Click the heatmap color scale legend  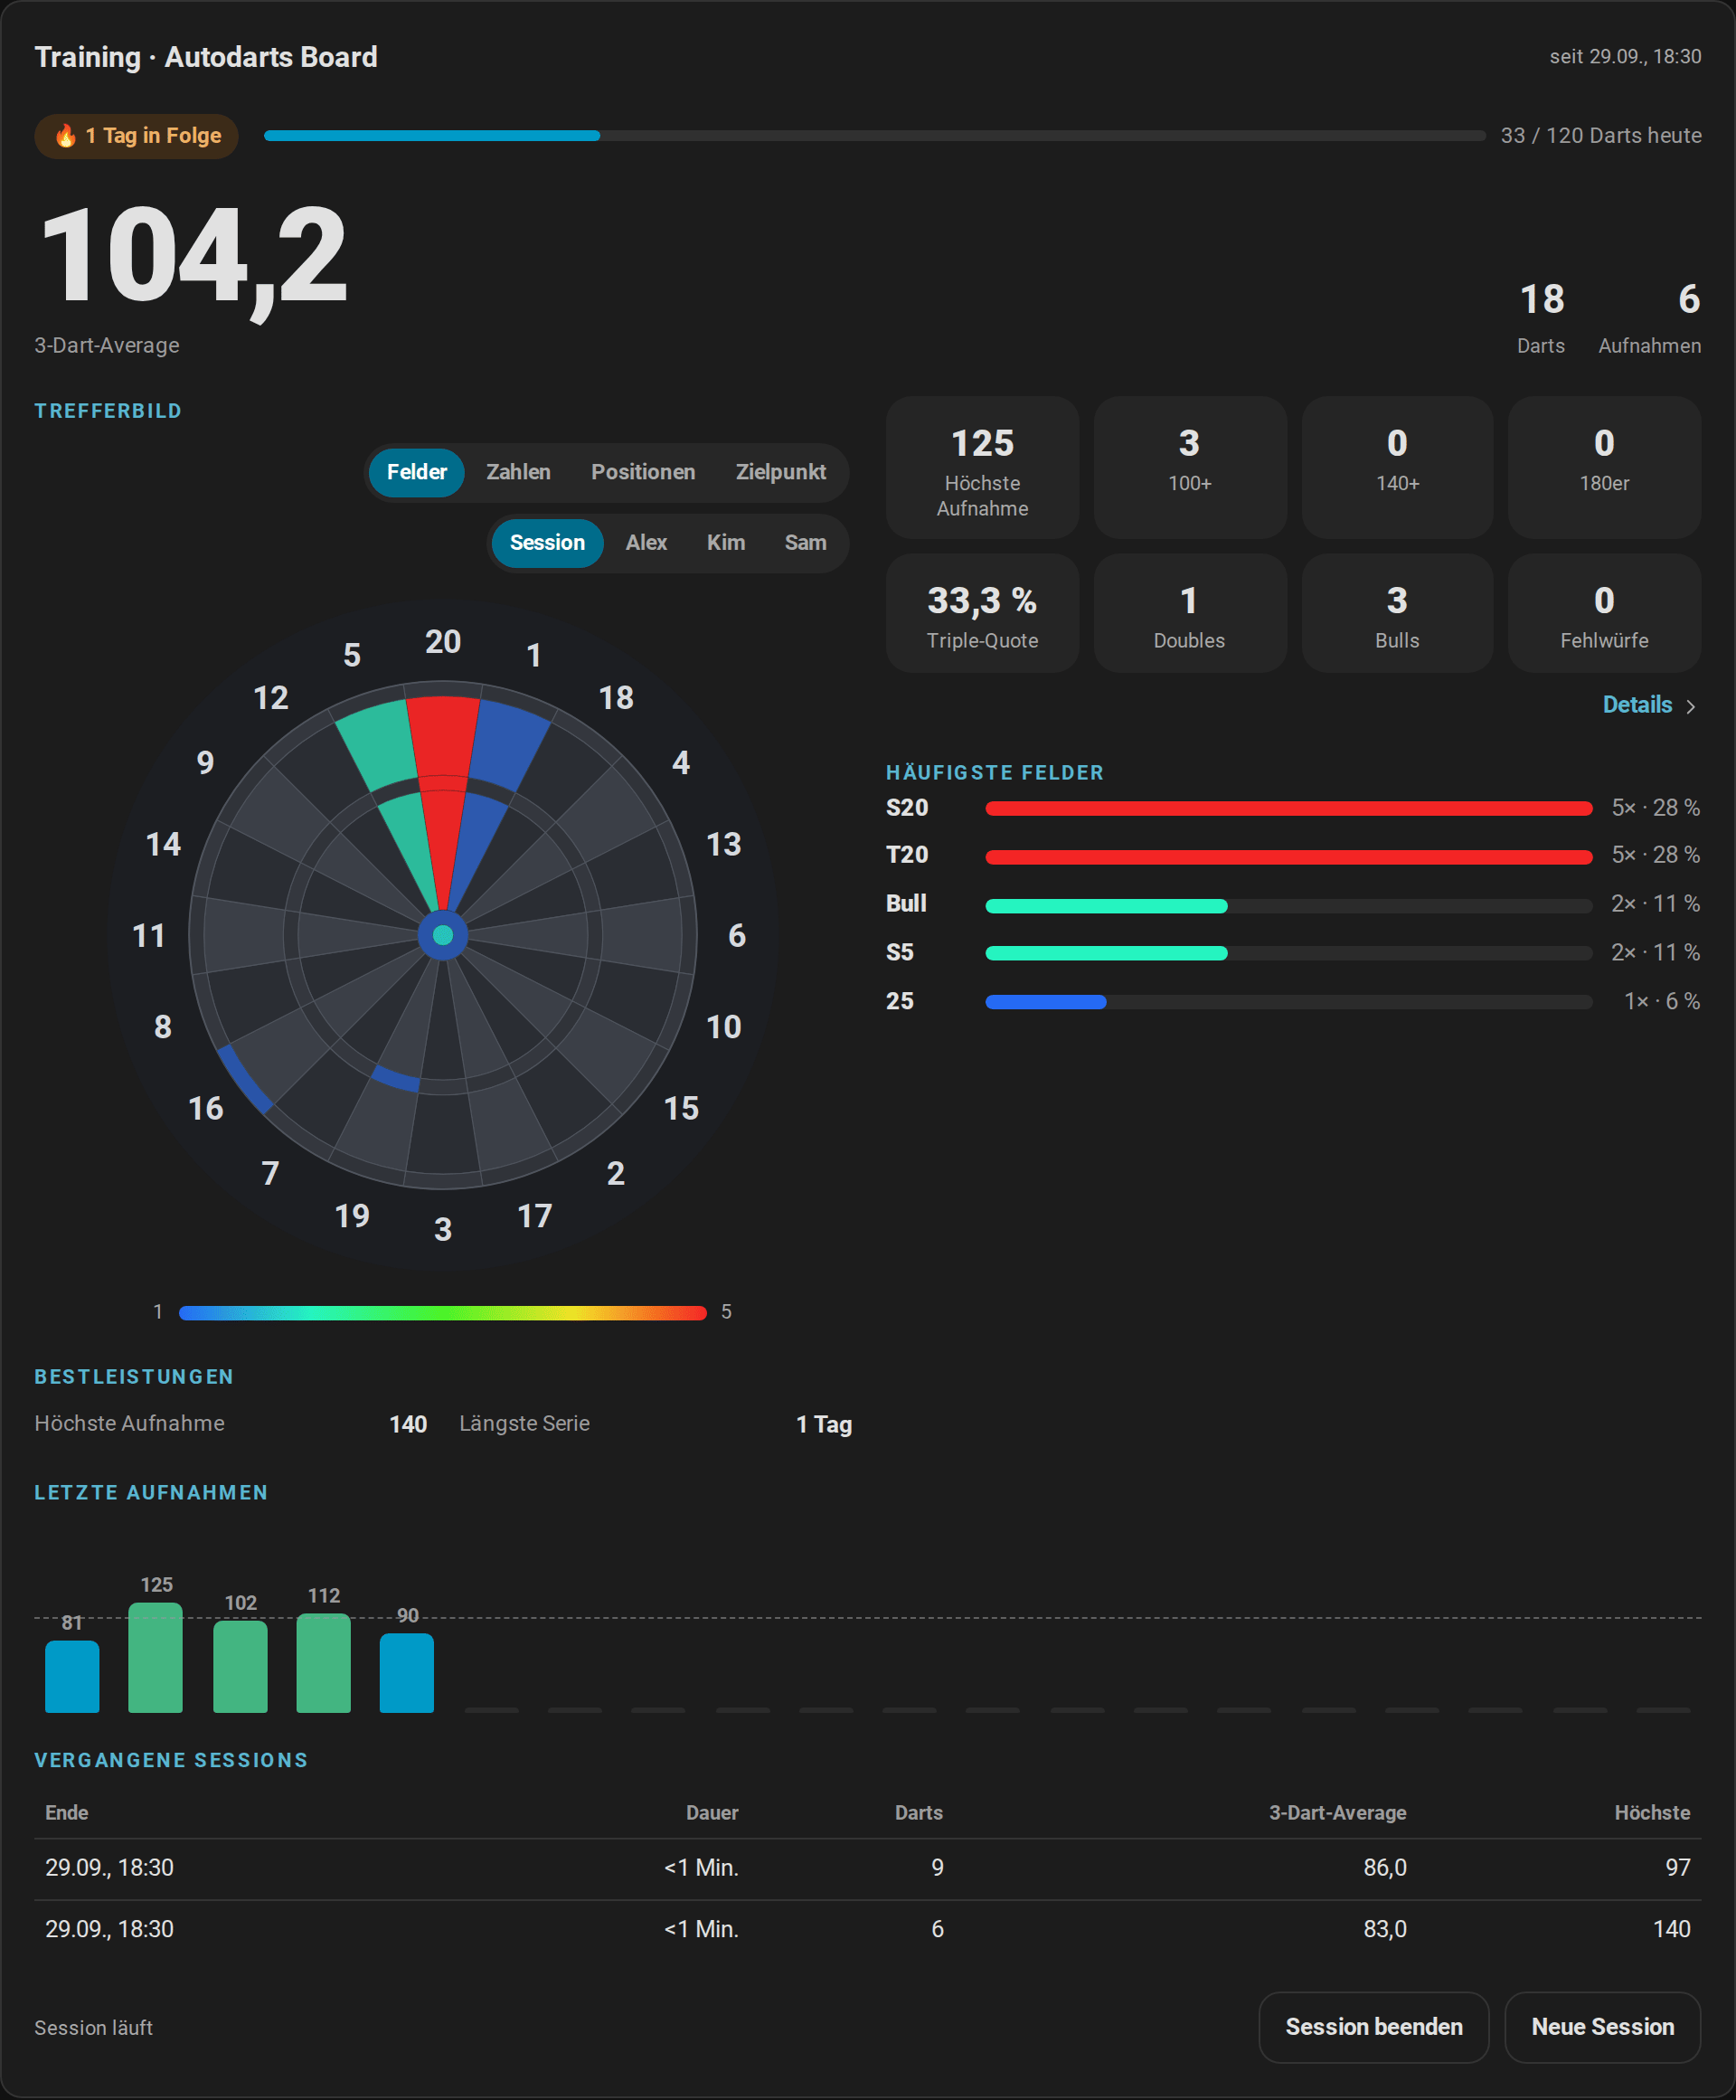[442, 1313]
